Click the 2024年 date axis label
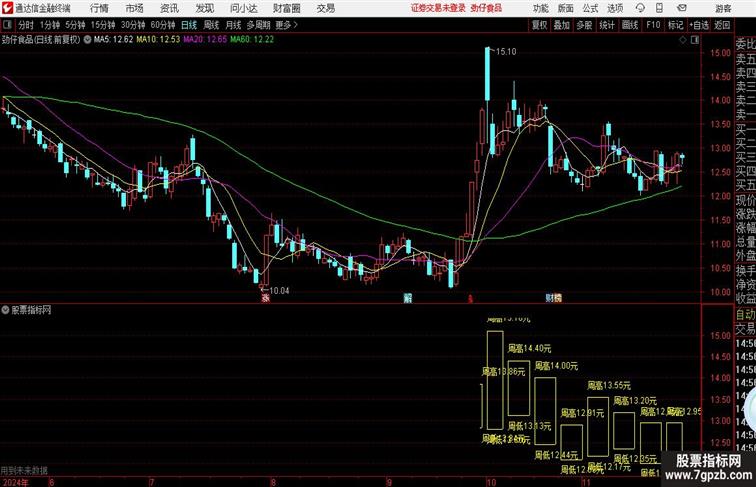Viewport: 756px width, 487px height. (15, 482)
